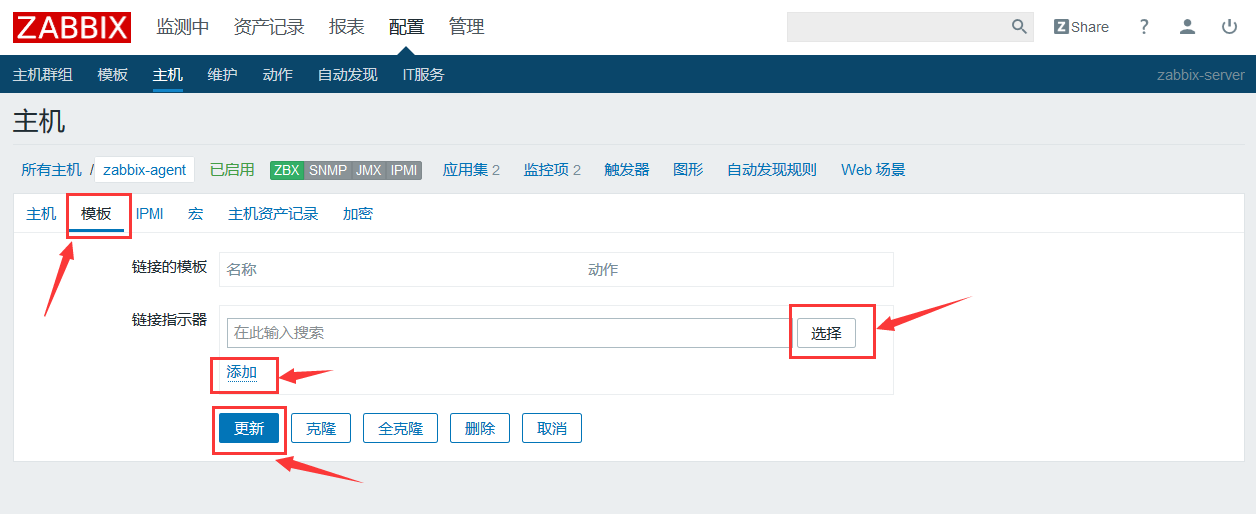
Task: Click the 已启用 status link
Action: (x=232, y=170)
